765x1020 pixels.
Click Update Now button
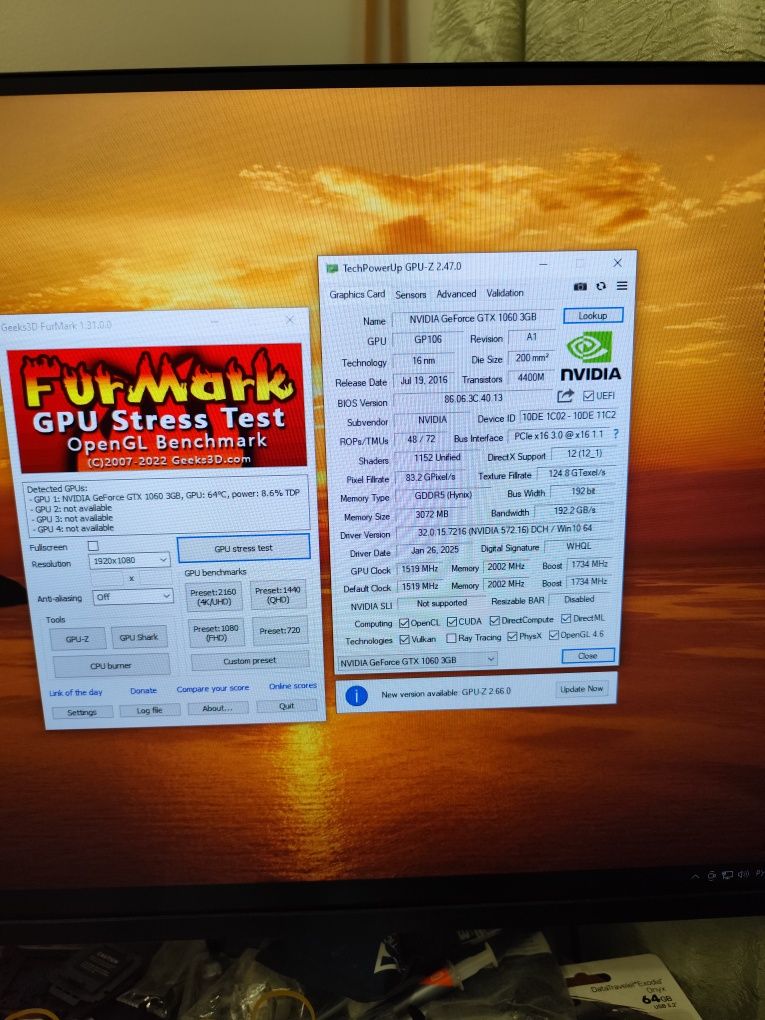point(582,689)
